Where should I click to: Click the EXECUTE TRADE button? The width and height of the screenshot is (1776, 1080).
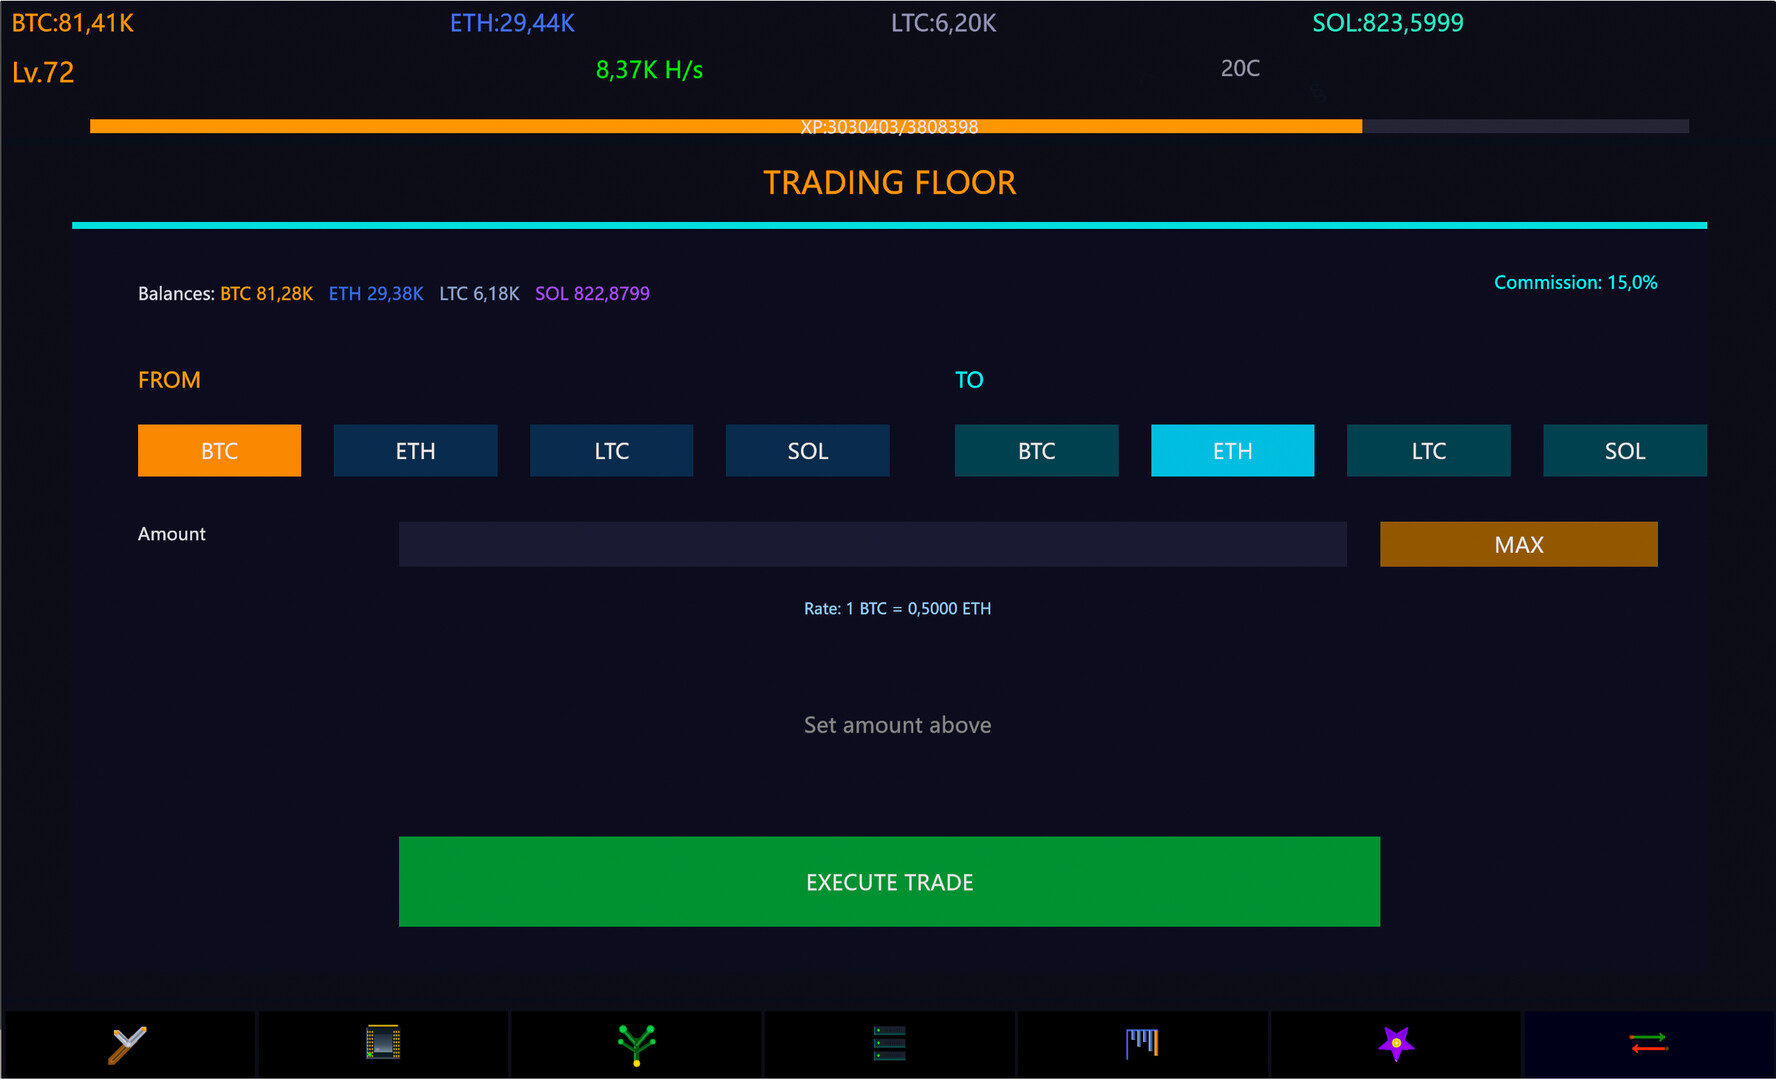tap(889, 882)
